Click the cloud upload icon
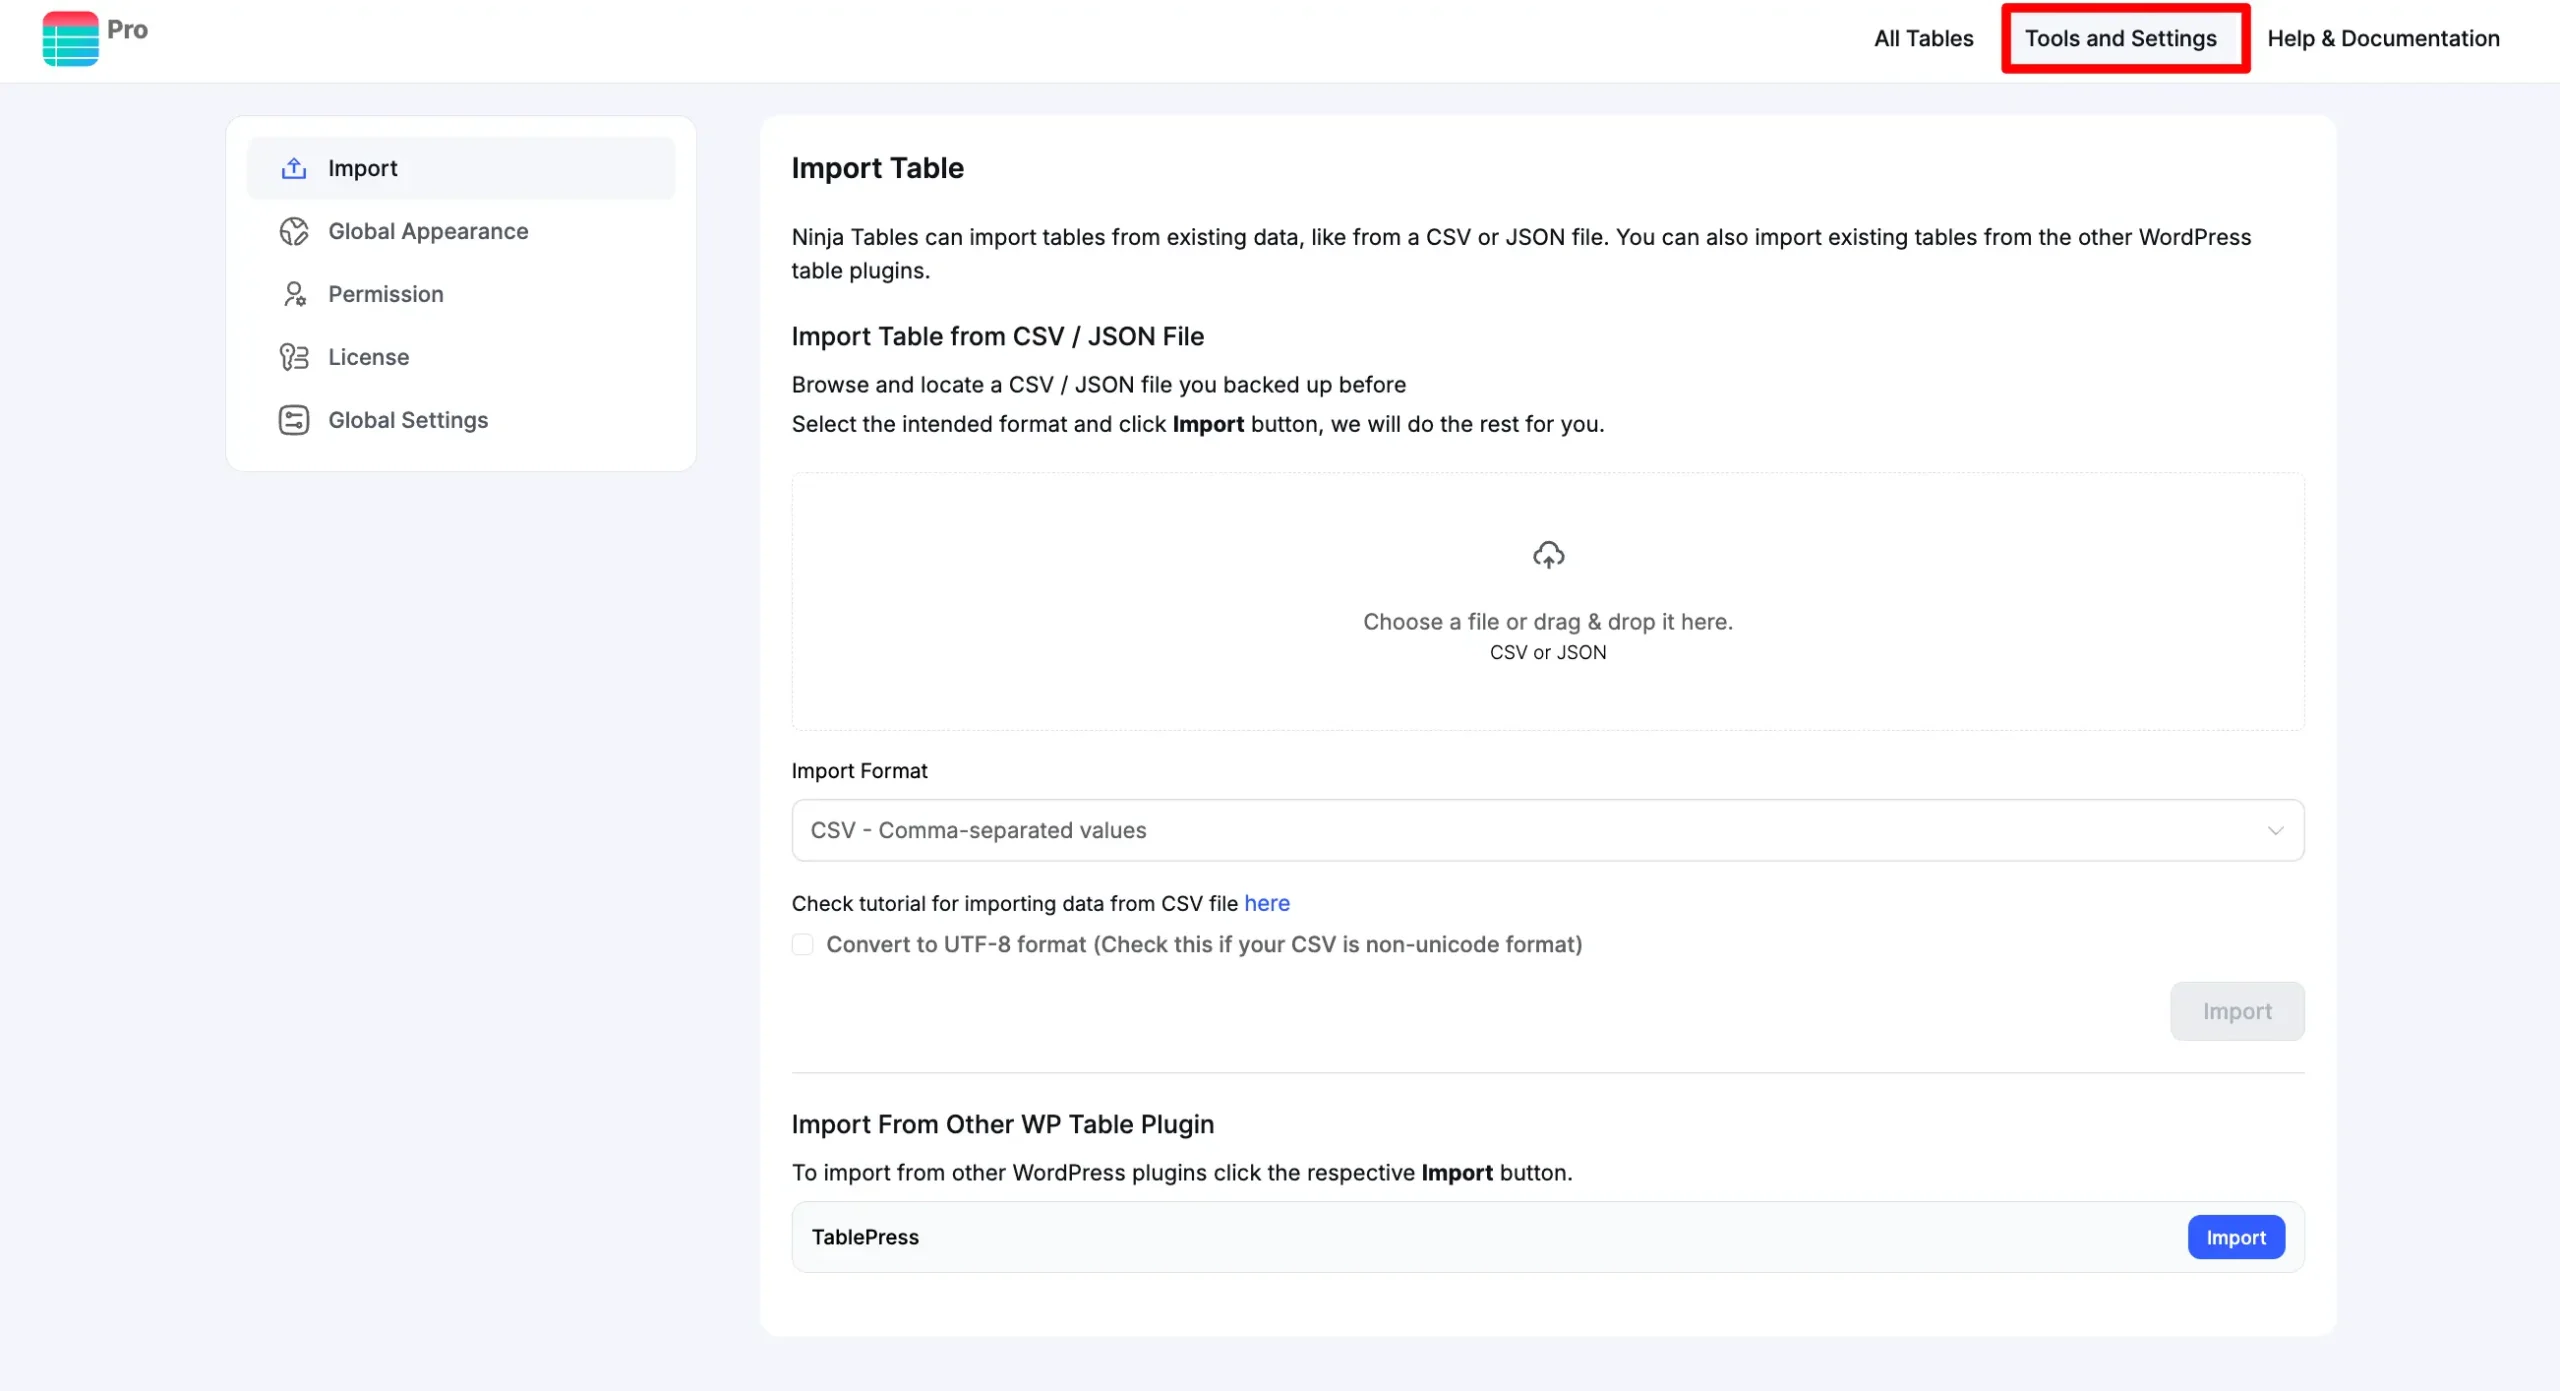Viewport: 2560px width, 1391px height. tap(1548, 555)
